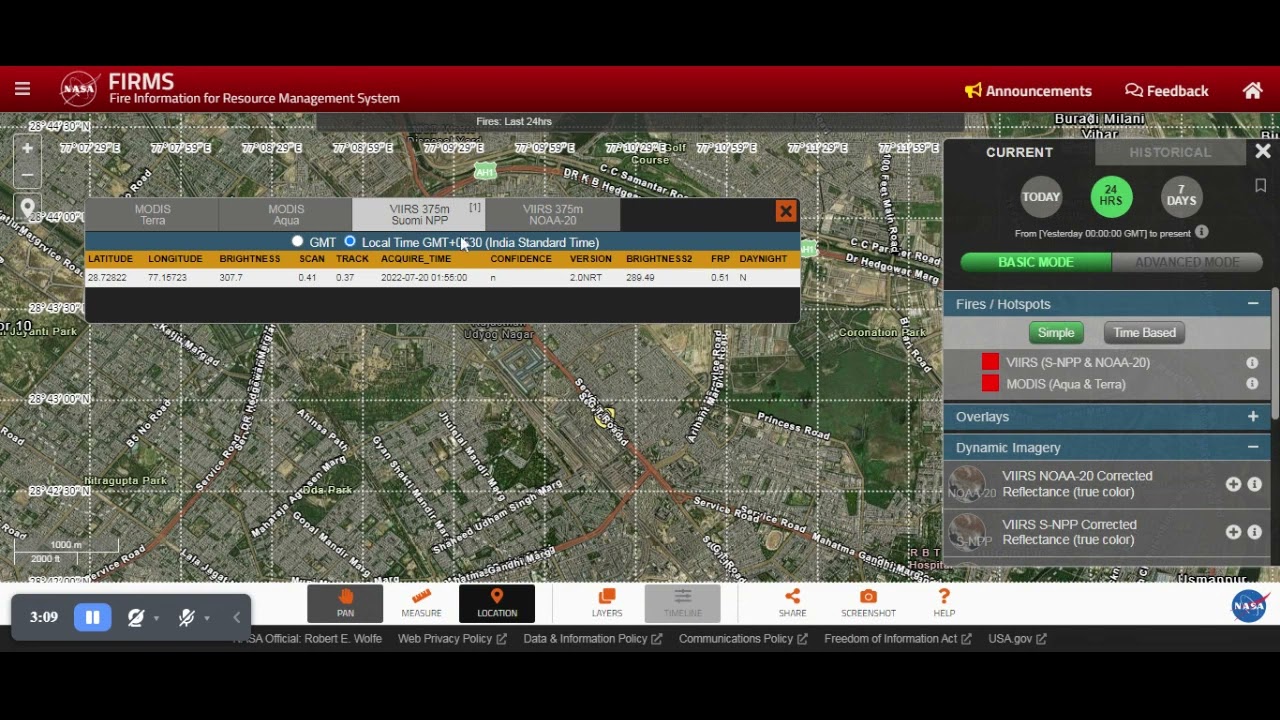Show info for VIIRS S-NPP Corrected Reflectance
Screen dimensions: 1280x720
pyautogui.click(x=1254, y=532)
